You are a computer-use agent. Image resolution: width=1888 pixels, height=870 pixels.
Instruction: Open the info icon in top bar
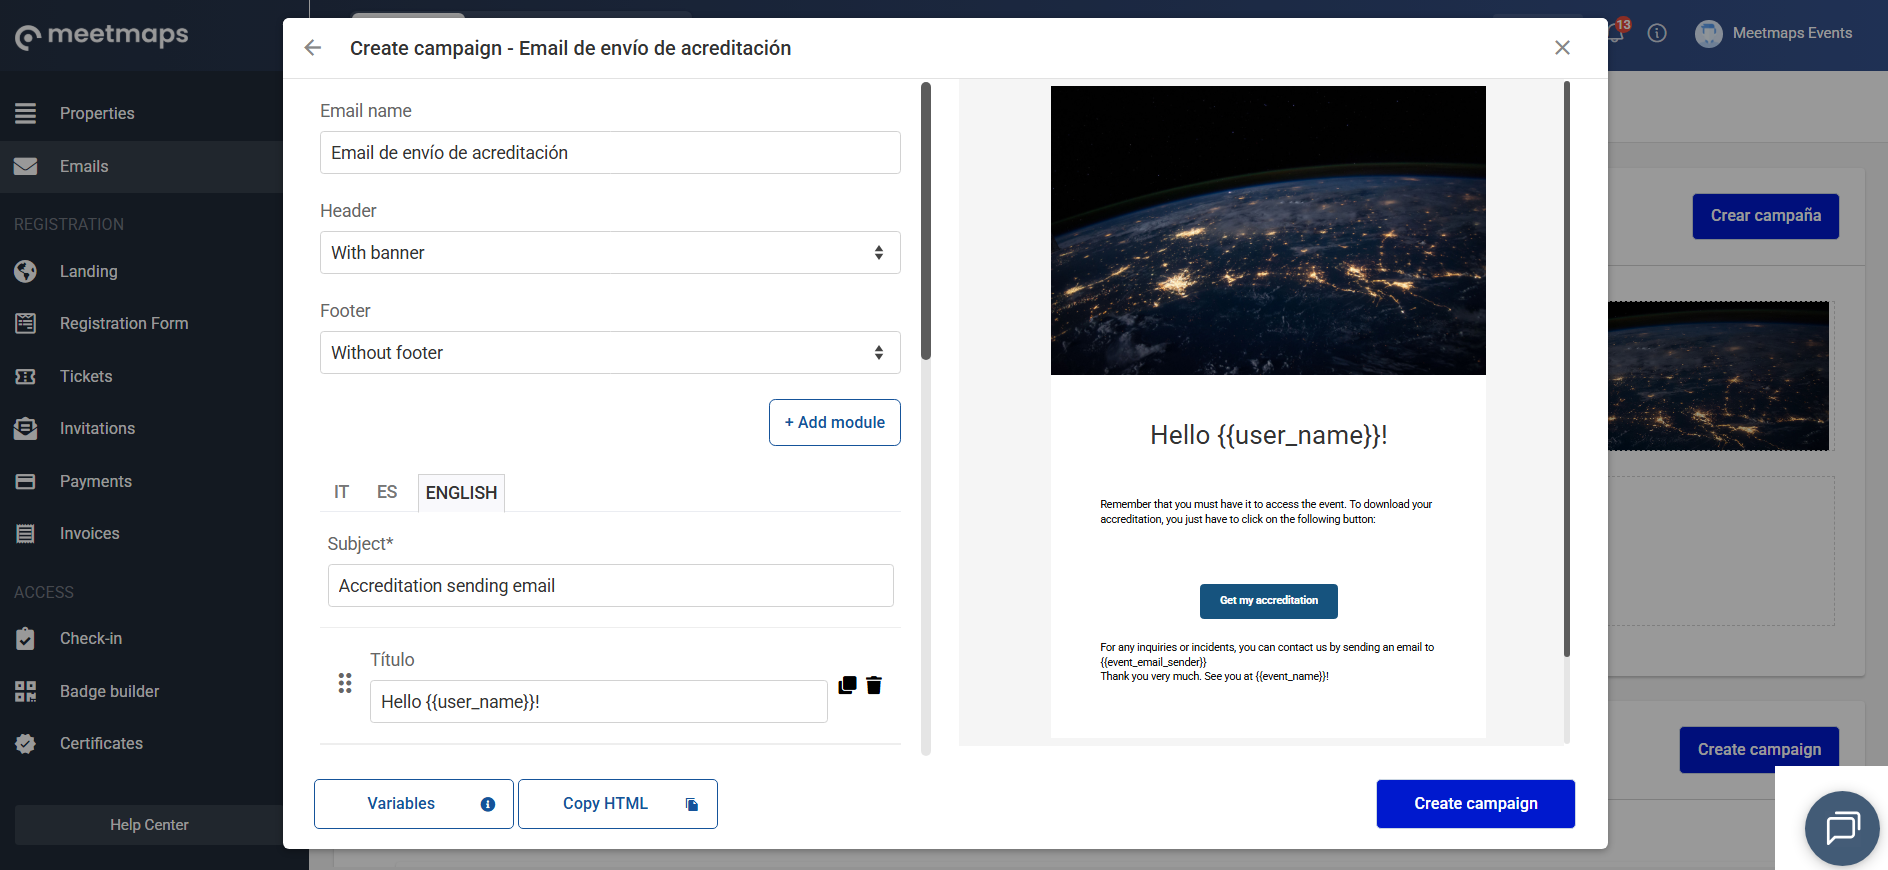(x=1657, y=33)
